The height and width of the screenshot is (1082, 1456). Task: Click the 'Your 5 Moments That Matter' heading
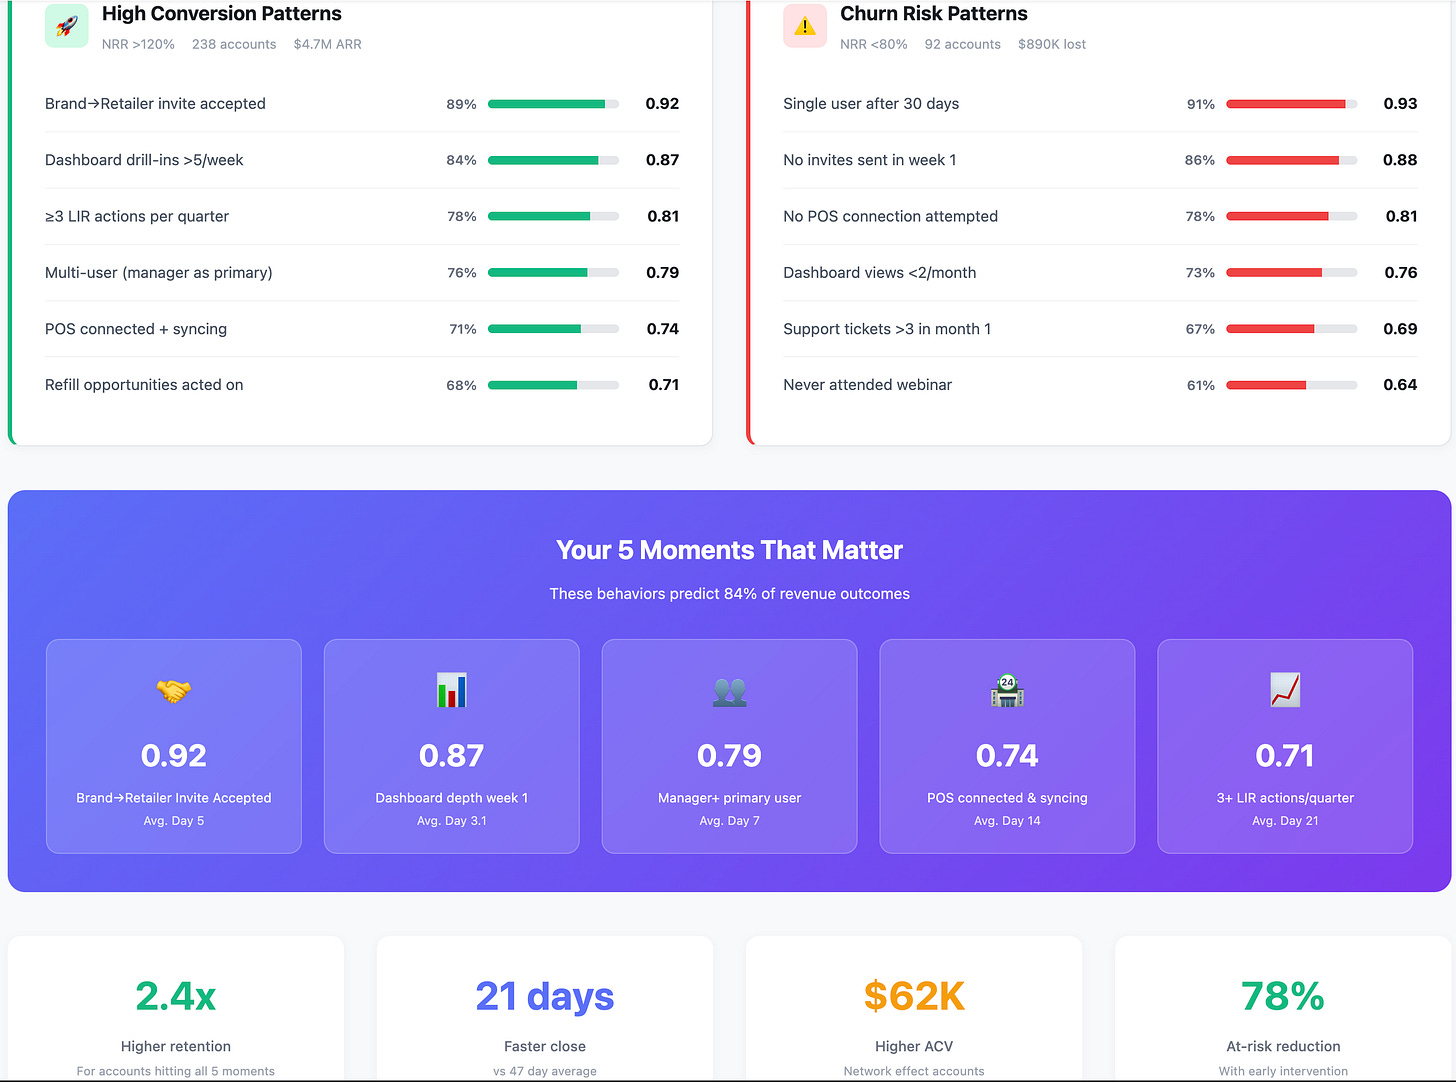(x=729, y=550)
